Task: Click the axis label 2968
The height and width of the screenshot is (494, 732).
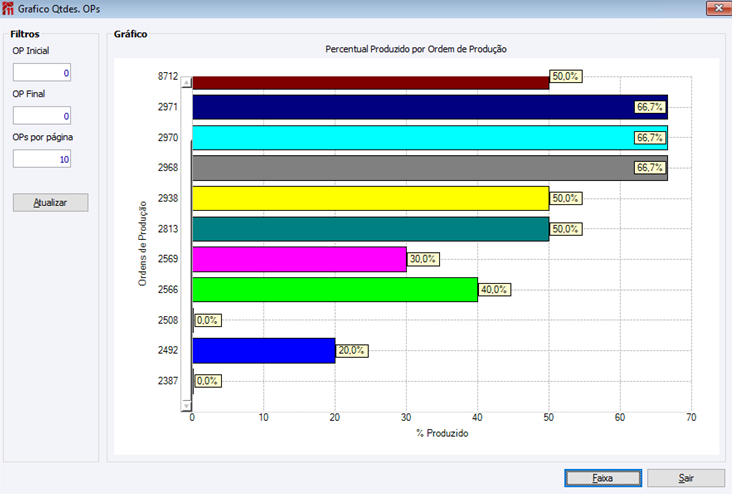Action: coord(168,168)
